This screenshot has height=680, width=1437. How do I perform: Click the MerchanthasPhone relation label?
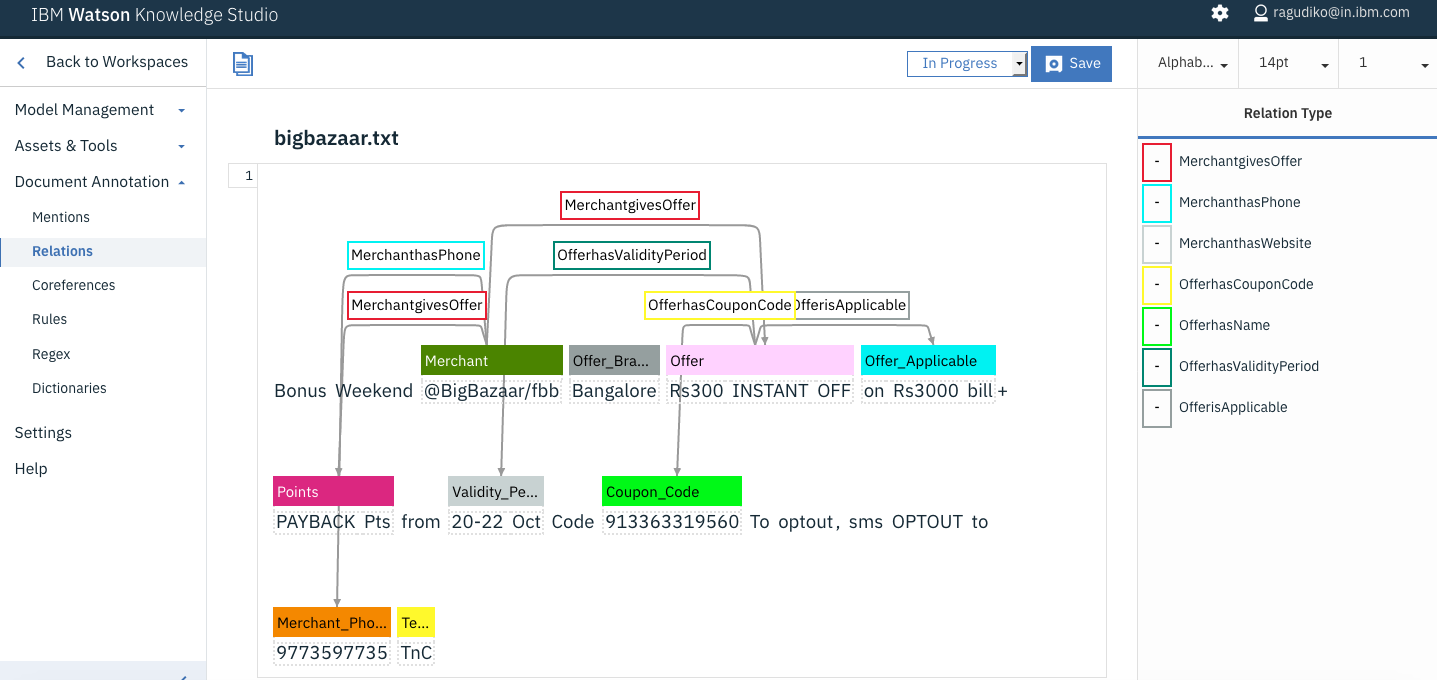(416, 255)
